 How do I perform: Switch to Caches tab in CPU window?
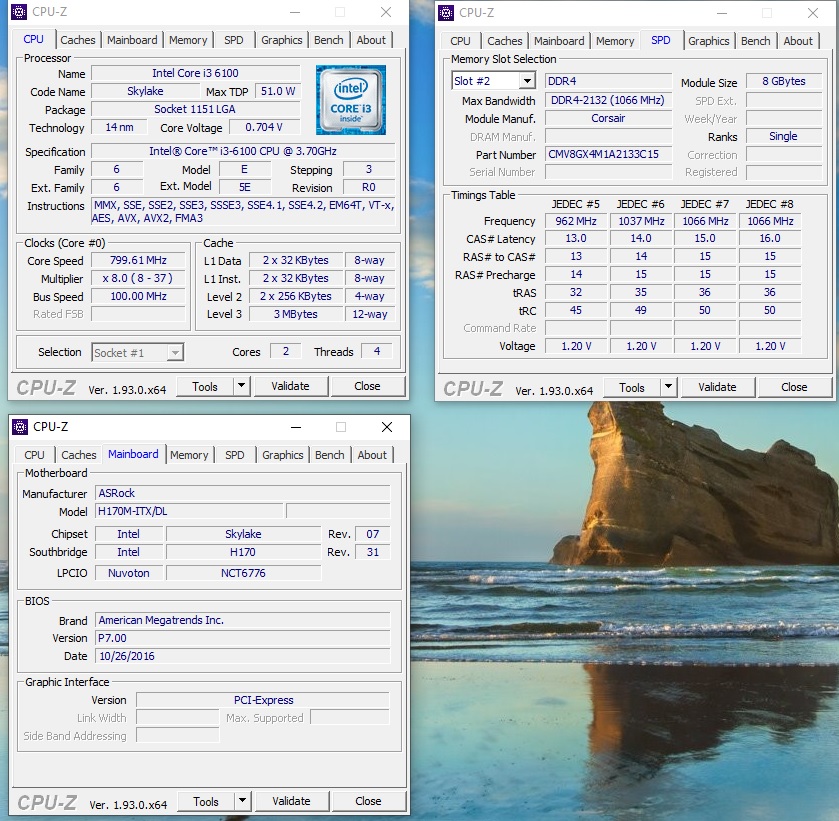(x=78, y=40)
